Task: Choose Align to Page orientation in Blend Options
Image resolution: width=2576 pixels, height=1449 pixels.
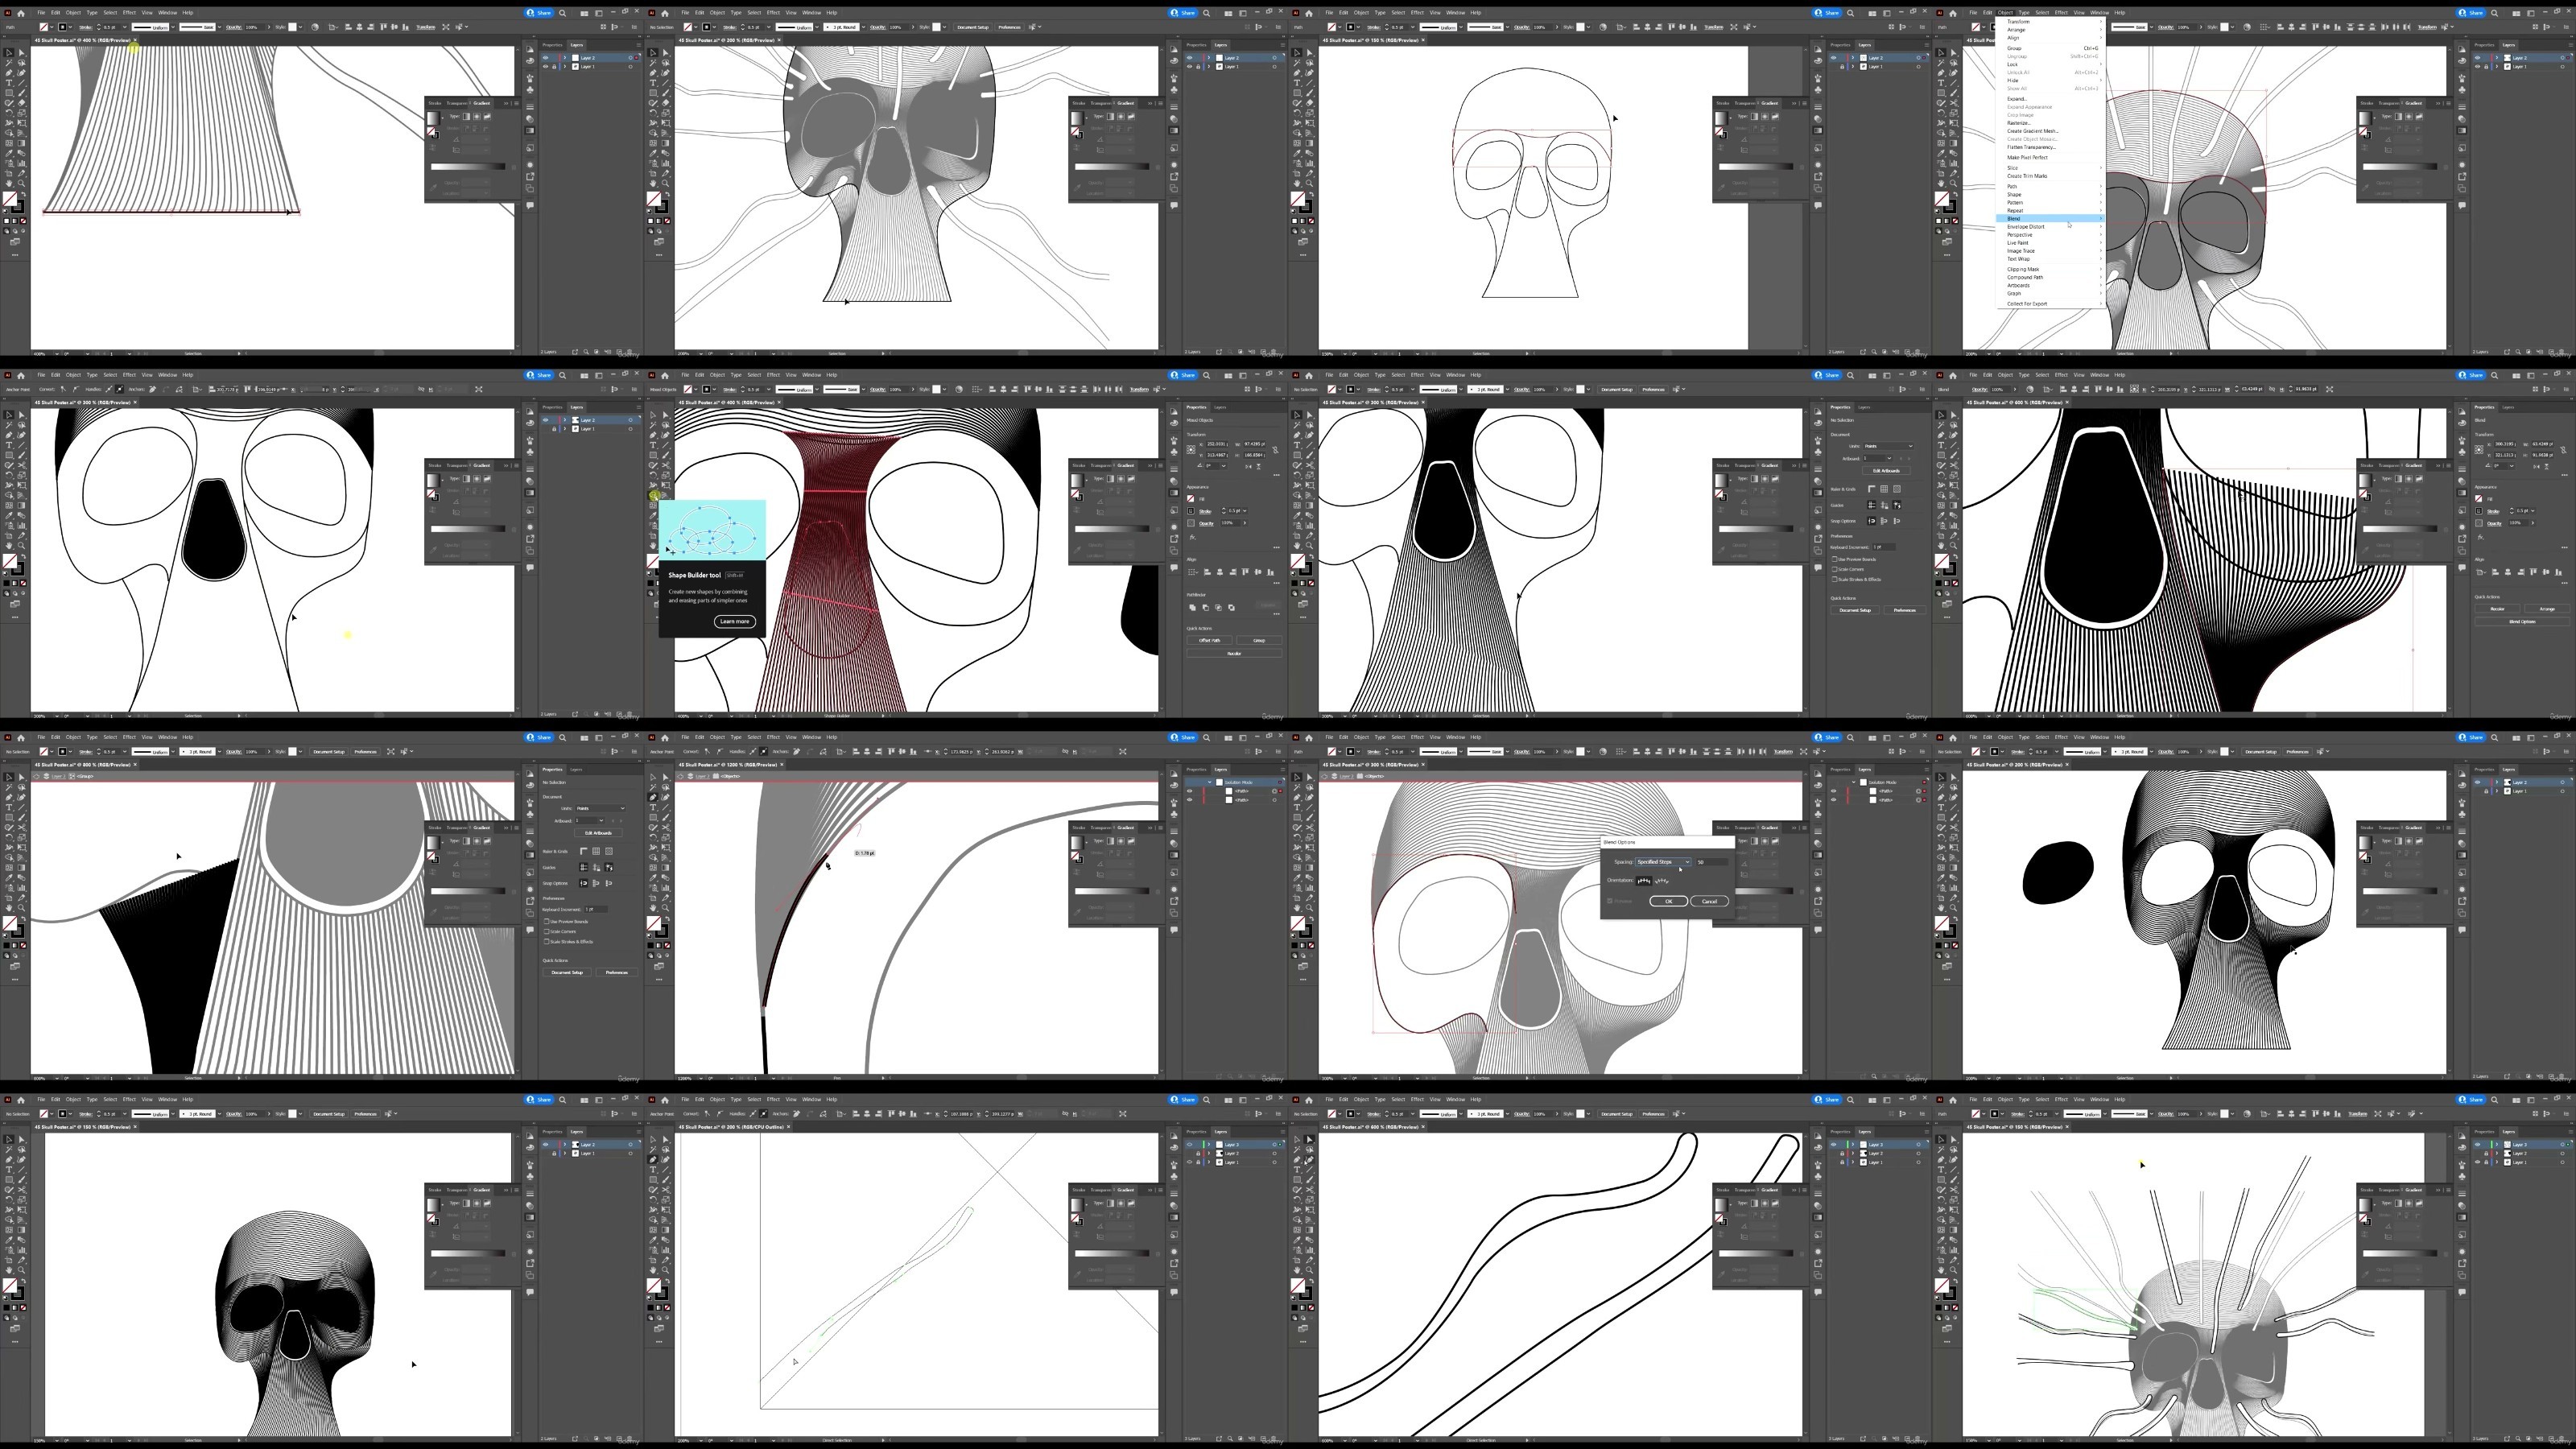Action: (x=1644, y=881)
